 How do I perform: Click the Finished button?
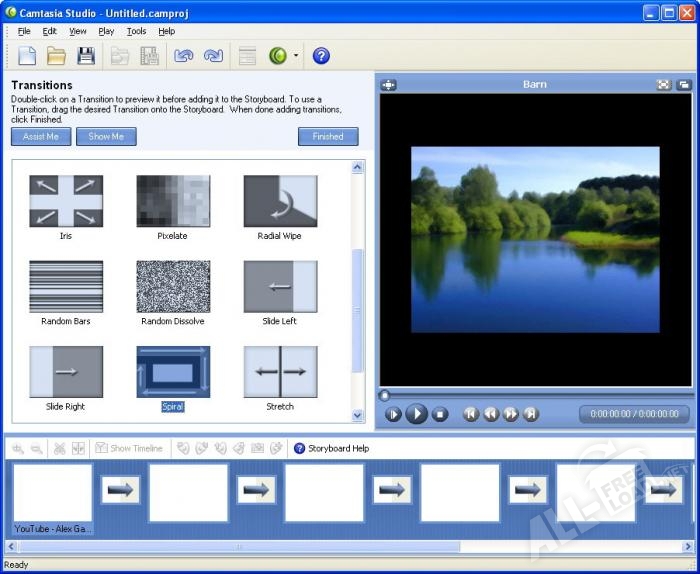[x=328, y=137]
